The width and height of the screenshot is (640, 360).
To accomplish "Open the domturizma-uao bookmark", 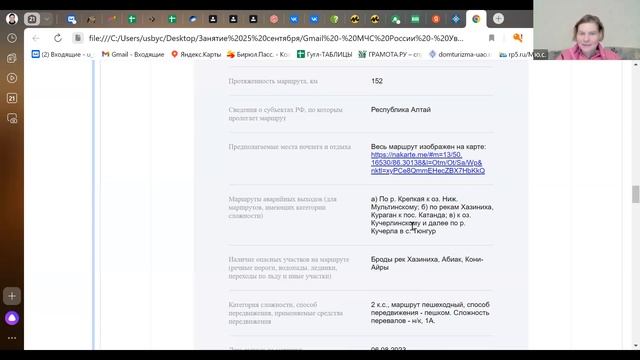I will [x=459, y=54].
